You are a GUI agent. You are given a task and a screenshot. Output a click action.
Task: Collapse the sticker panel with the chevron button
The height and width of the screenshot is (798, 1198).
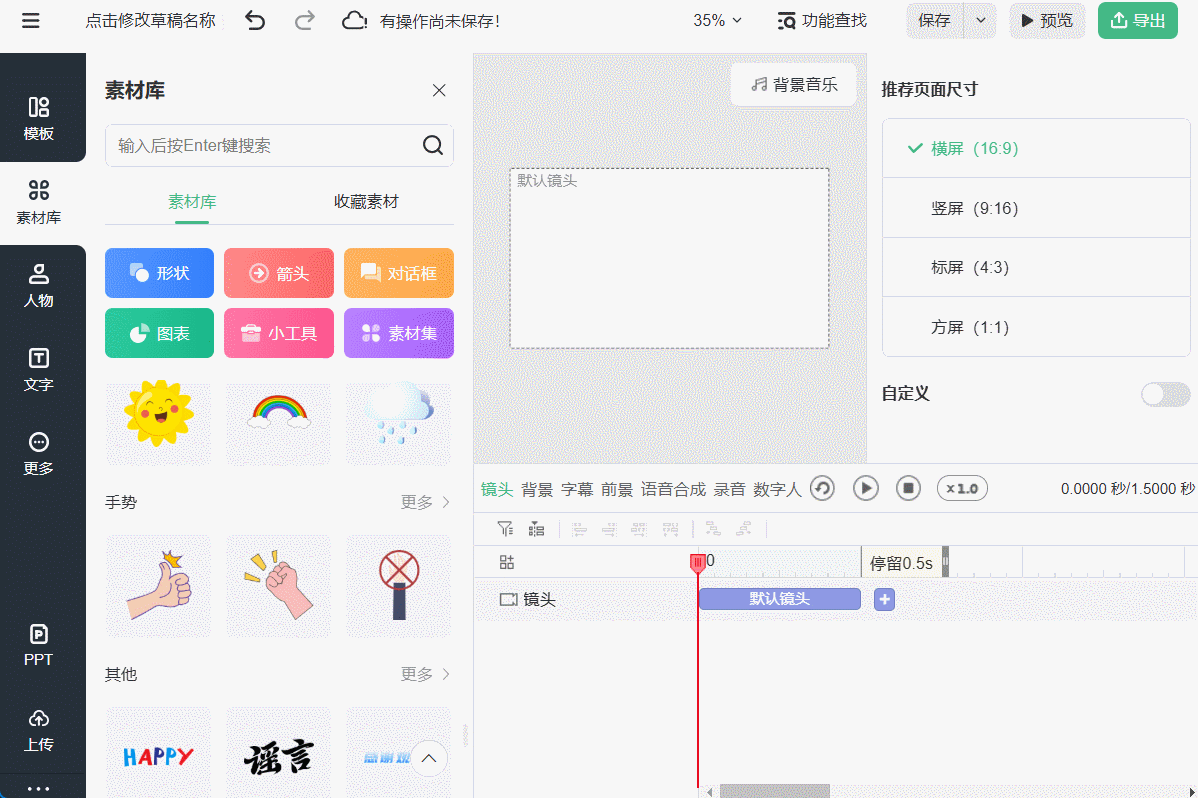(429, 758)
